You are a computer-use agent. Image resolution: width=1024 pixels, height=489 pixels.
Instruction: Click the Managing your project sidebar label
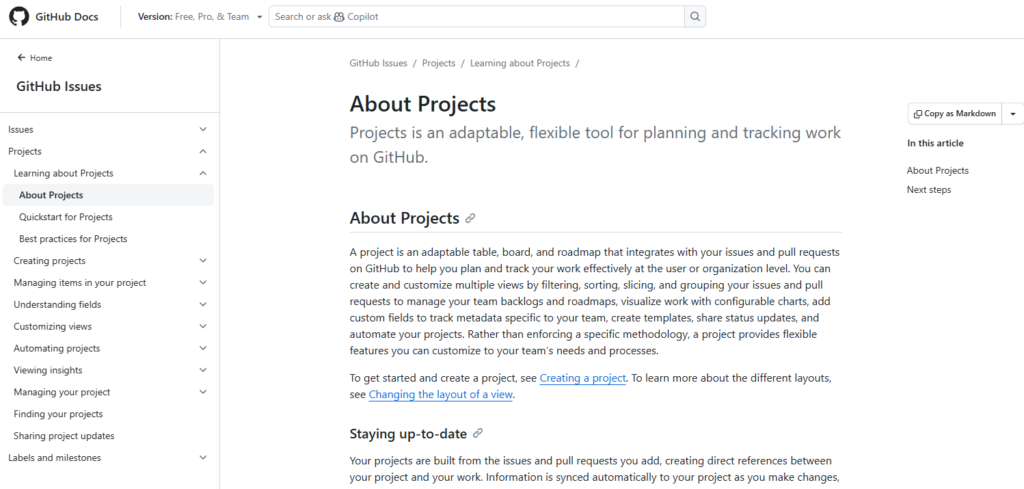62,392
